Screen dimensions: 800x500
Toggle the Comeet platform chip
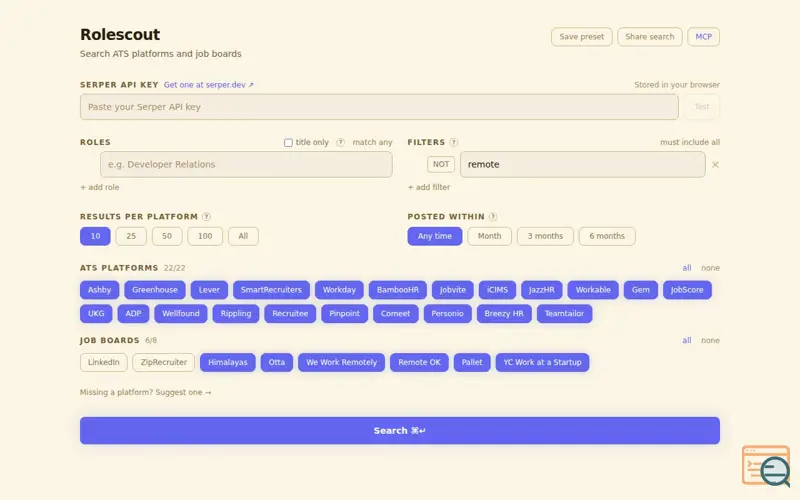coord(395,314)
